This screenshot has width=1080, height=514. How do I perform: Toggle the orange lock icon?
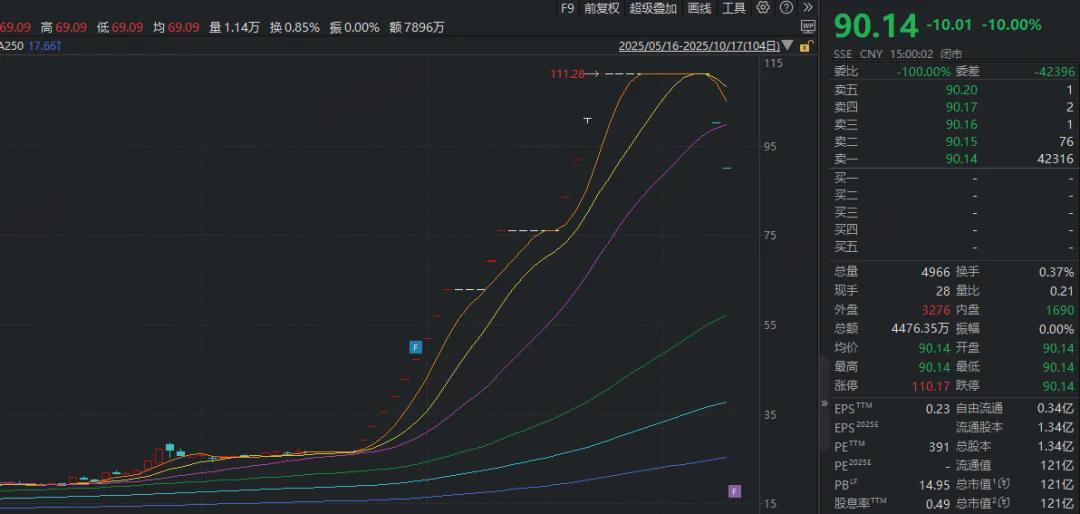click(805, 46)
